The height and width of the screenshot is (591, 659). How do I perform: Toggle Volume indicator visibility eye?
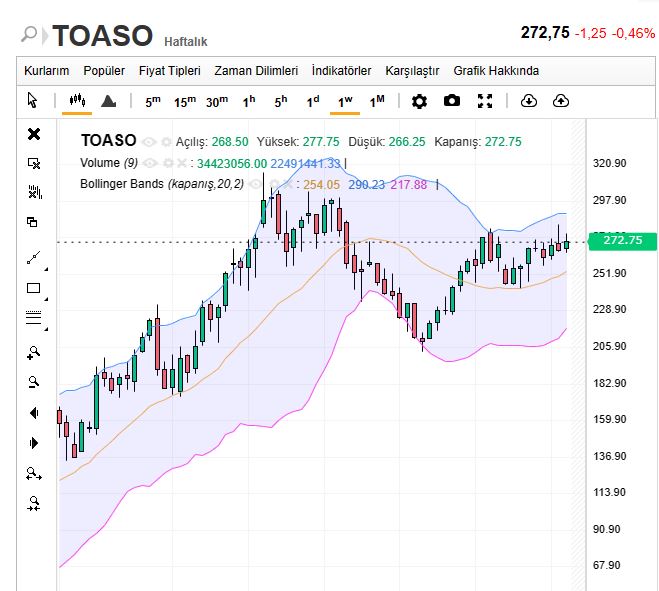(x=150, y=163)
